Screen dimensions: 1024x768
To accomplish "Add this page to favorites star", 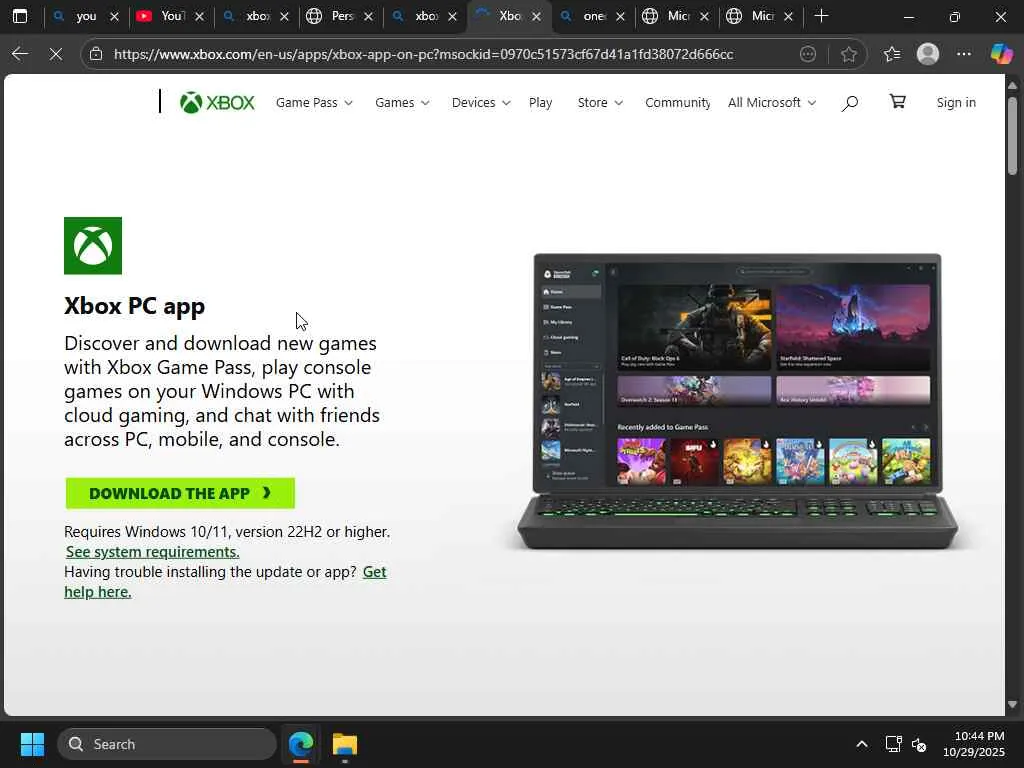I will (x=848, y=54).
